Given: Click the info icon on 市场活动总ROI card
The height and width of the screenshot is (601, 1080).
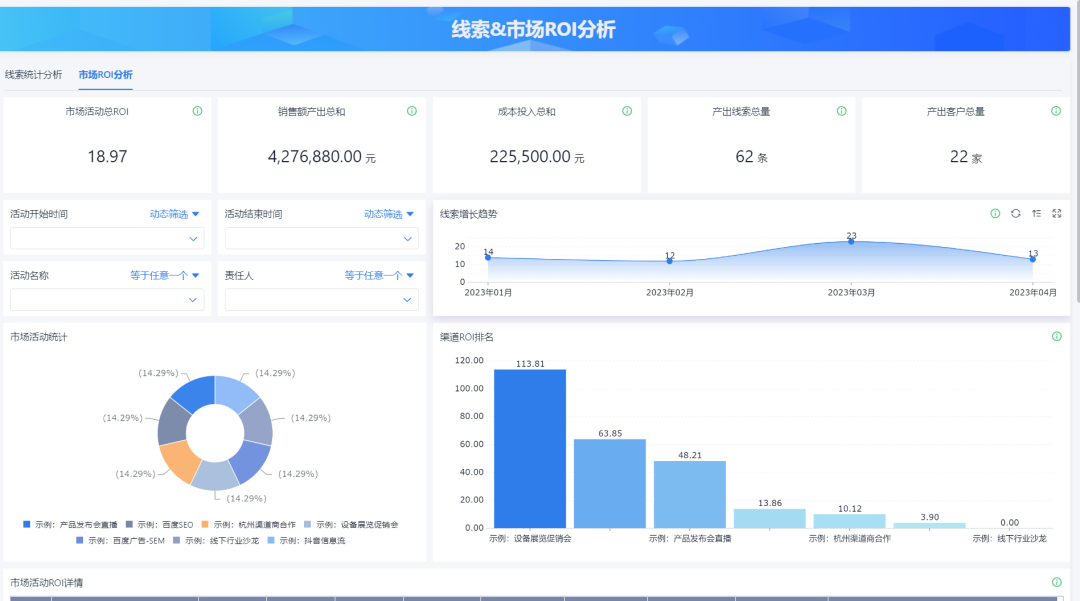Looking at the screenshot, I should (x=199, y=111).
